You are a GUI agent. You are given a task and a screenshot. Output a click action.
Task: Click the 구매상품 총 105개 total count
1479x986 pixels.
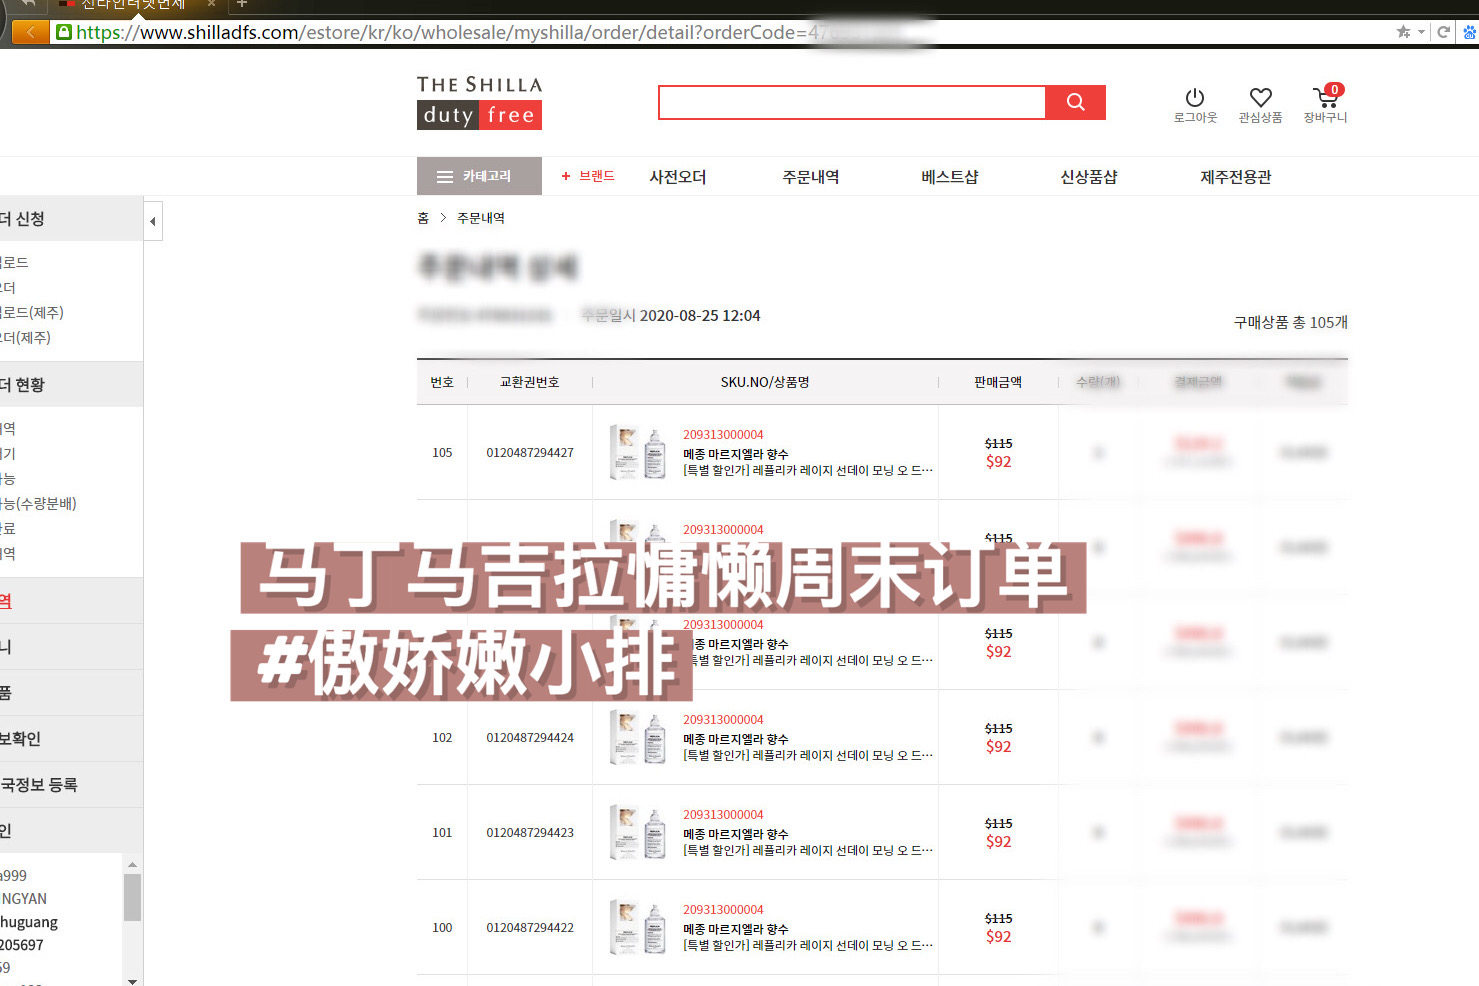(1291, 322)
